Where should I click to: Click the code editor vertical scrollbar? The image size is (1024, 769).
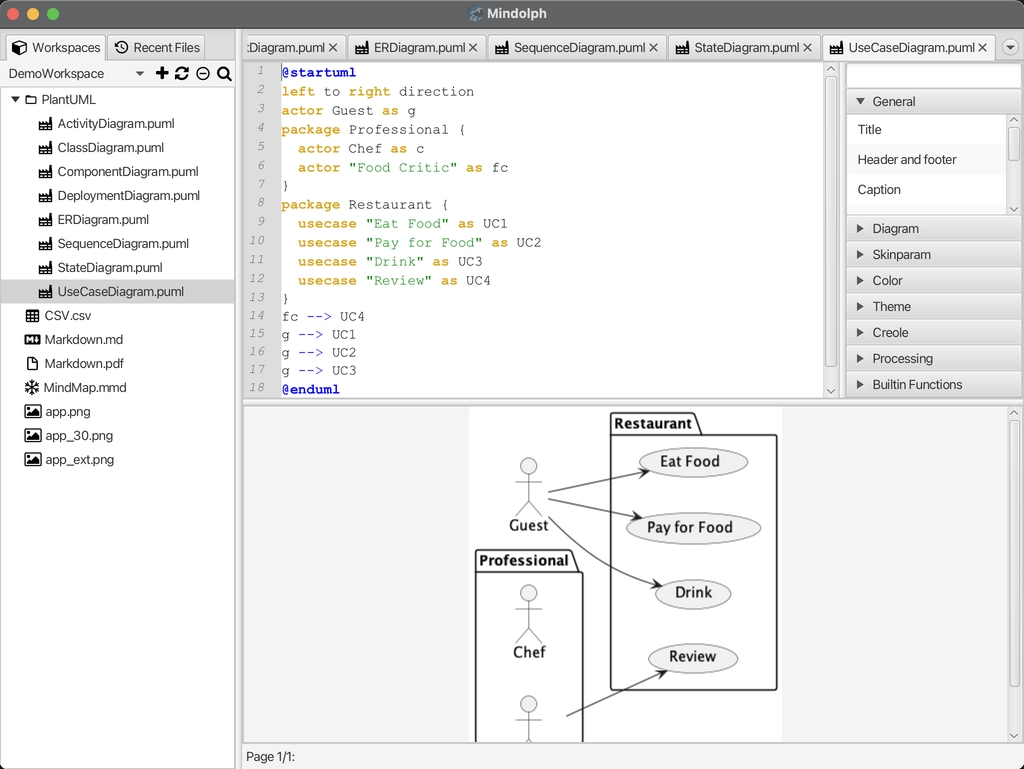click(831, 222)
